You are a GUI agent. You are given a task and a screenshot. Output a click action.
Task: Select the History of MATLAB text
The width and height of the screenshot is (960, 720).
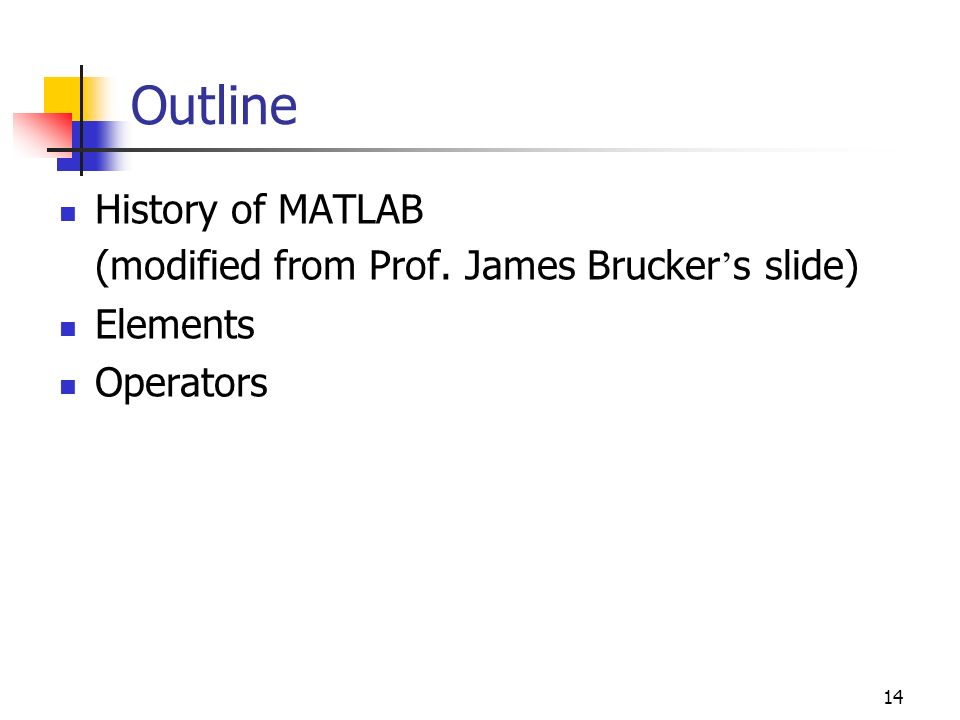coord(259,211)
